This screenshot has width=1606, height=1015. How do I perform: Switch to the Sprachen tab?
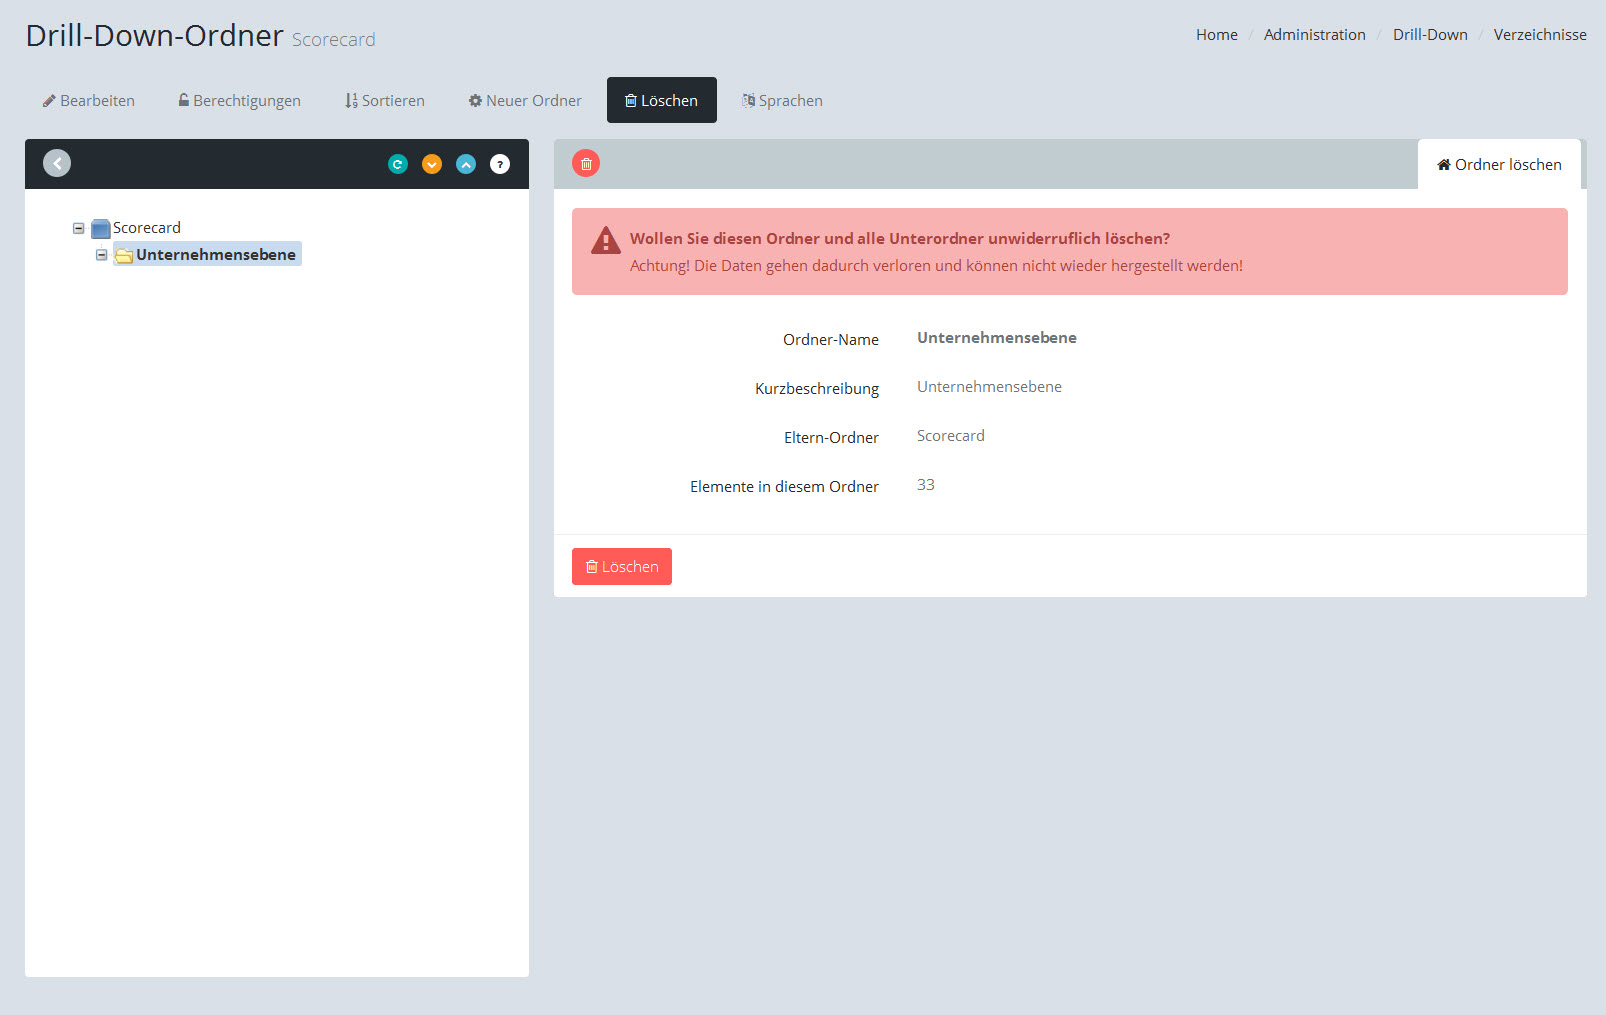tap(782, 100)
